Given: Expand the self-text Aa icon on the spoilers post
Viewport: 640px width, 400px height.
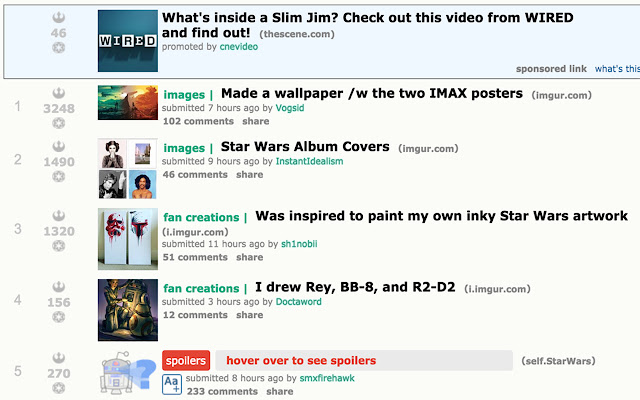Looking at the screenshot, I should coord(172,384).
